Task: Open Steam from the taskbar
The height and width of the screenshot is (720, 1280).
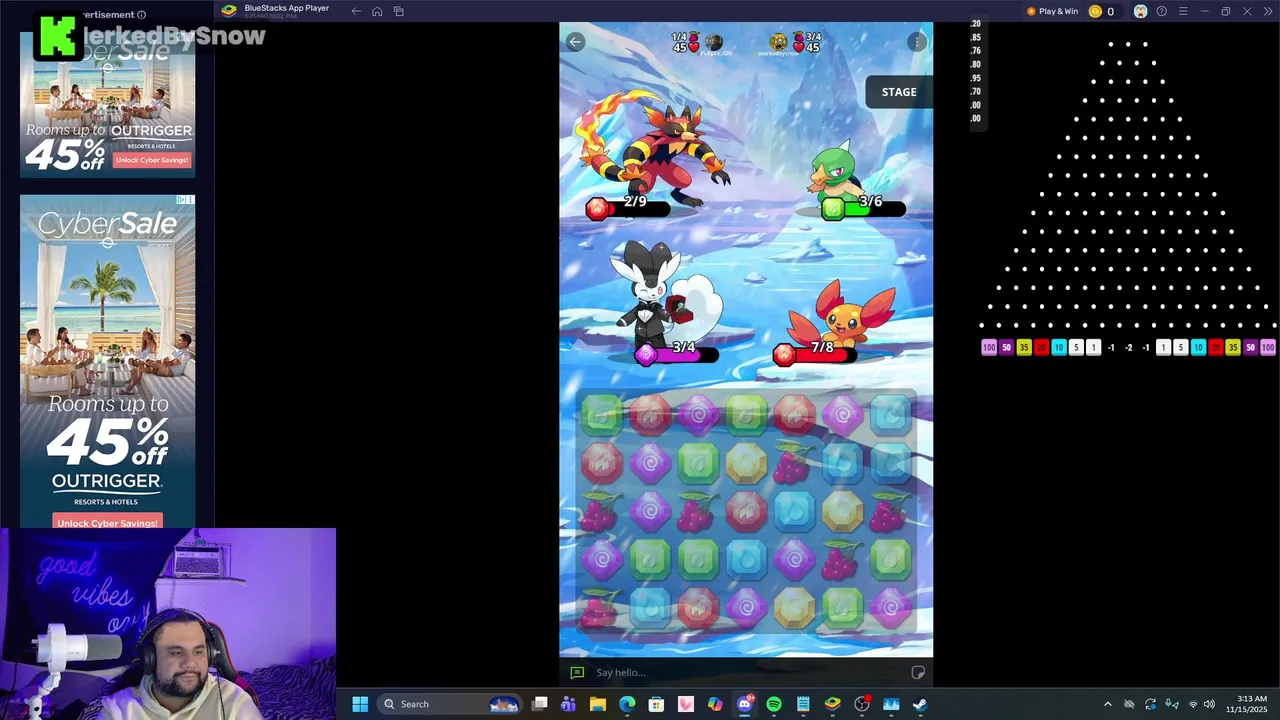Action: [920, 704]
